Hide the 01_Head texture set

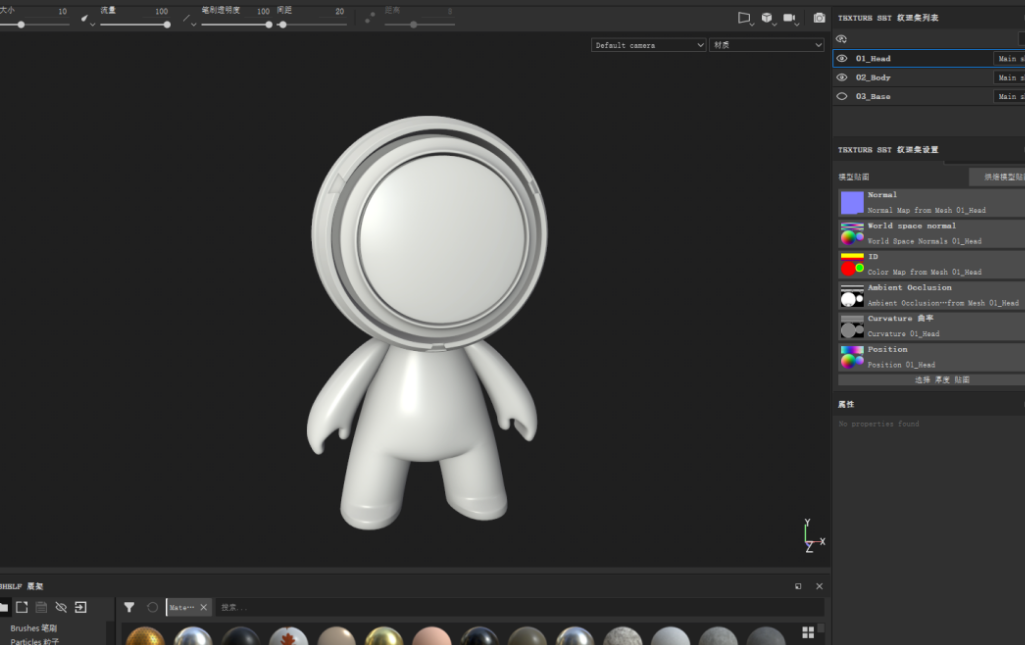point(842,59)
